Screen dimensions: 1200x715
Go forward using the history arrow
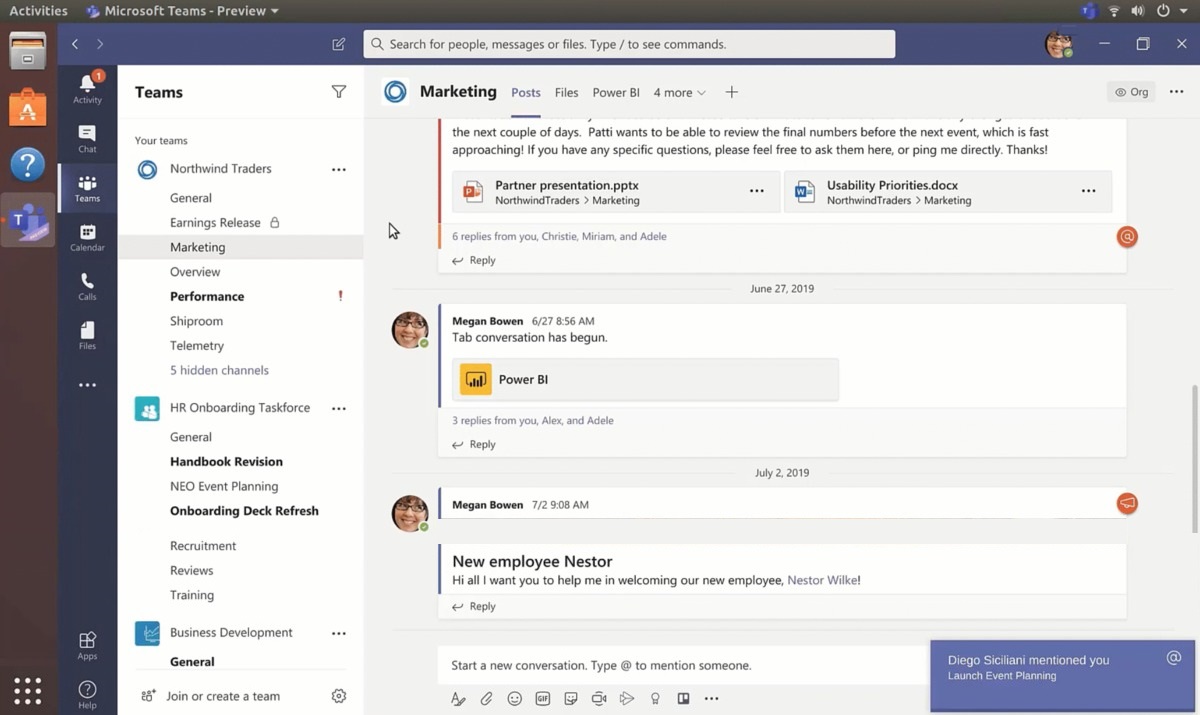[x=100, y=44]
